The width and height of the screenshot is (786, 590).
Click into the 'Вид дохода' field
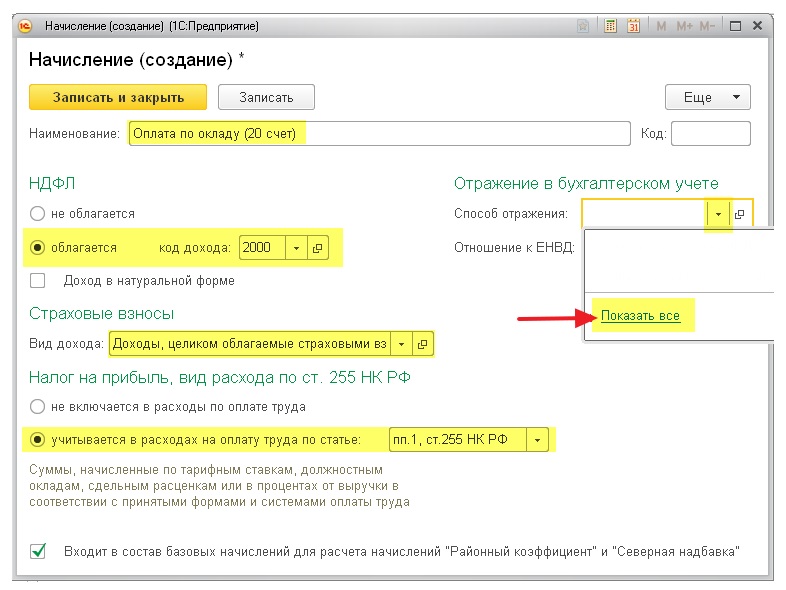pos(250,344)
